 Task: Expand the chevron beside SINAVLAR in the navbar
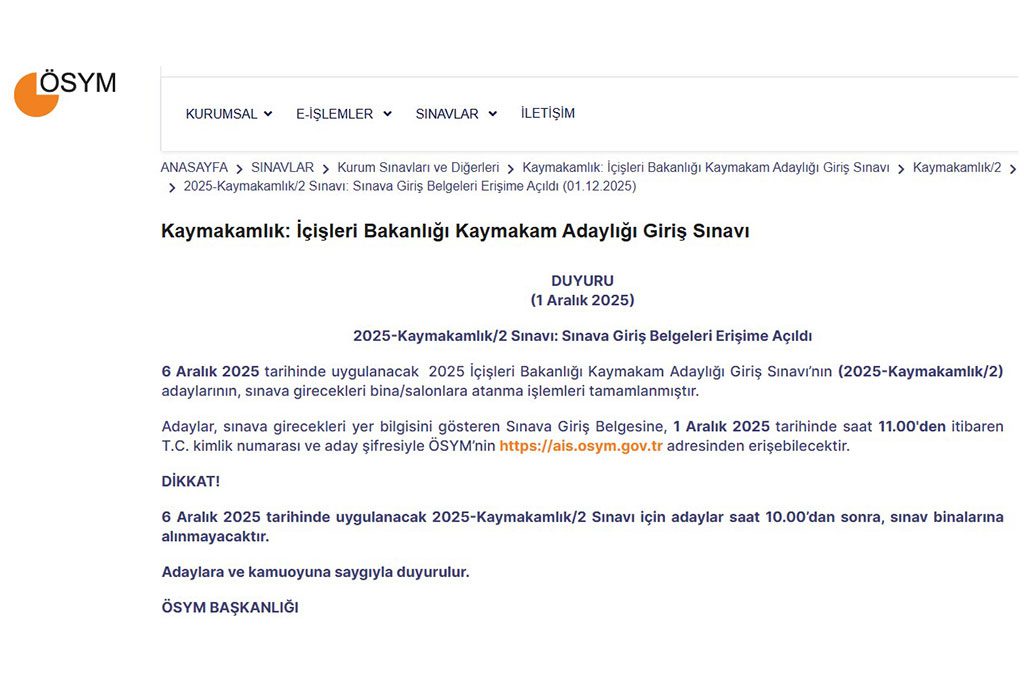[x=492, y=114]
